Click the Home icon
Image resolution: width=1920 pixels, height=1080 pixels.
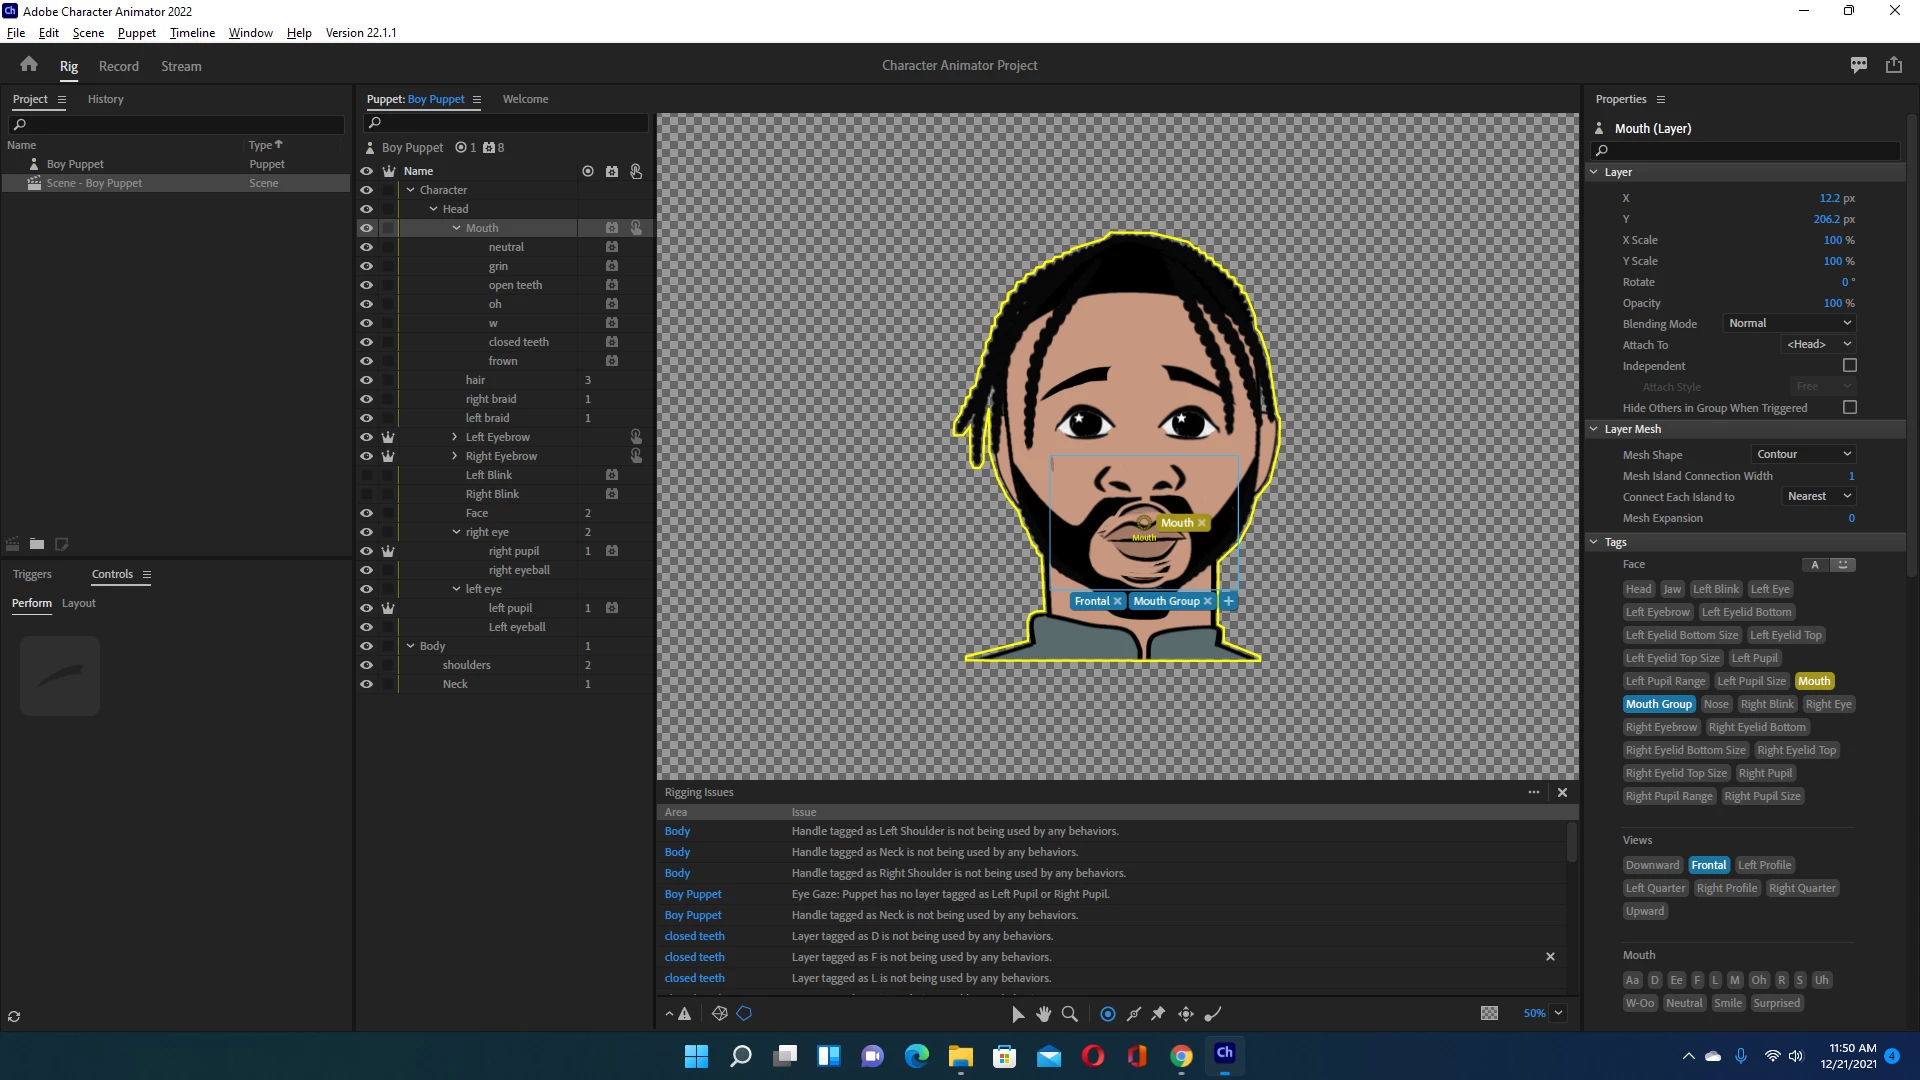29,65
